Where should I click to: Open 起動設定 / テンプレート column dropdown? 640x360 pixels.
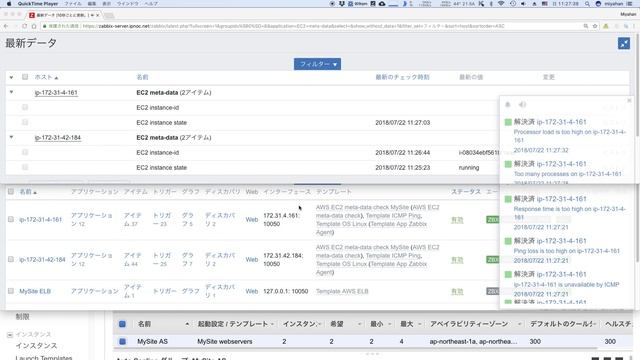point(272,324)
